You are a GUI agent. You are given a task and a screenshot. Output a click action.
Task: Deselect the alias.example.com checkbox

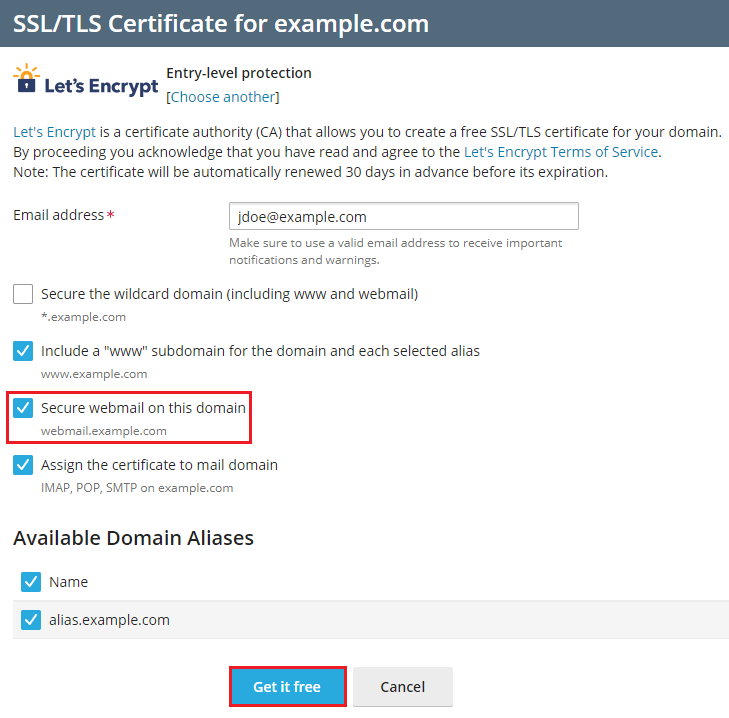coord(31,620)
